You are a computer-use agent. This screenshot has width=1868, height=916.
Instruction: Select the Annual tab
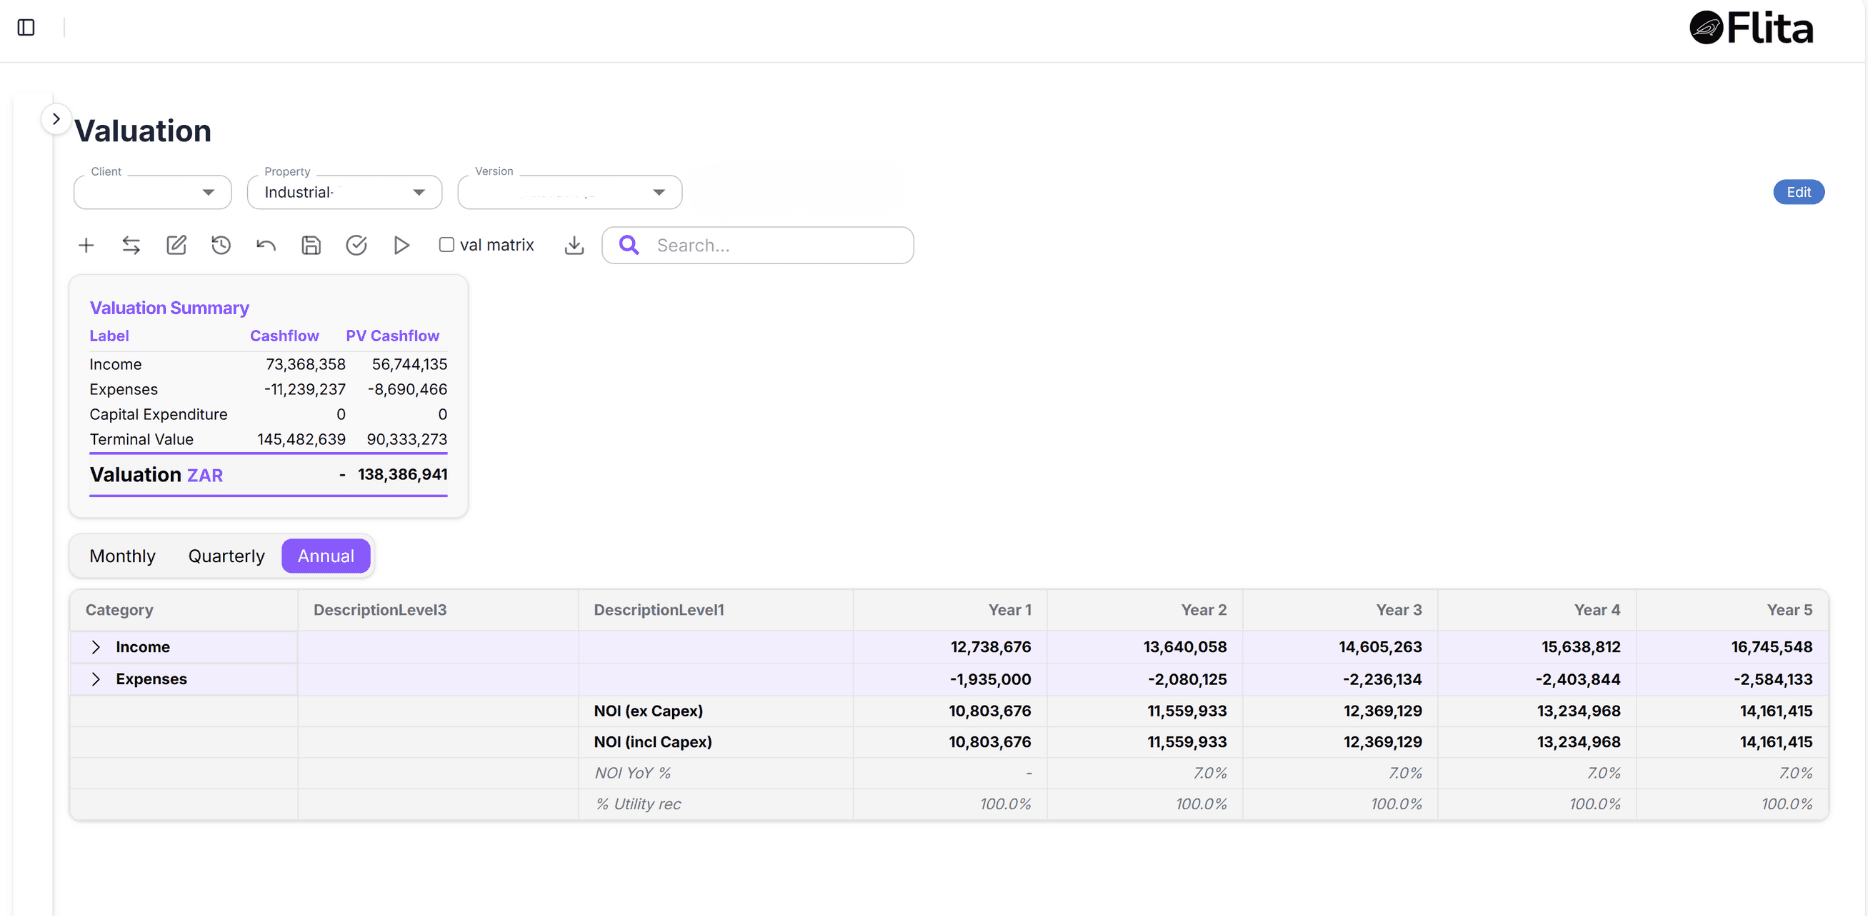click(x=326, y=555)
